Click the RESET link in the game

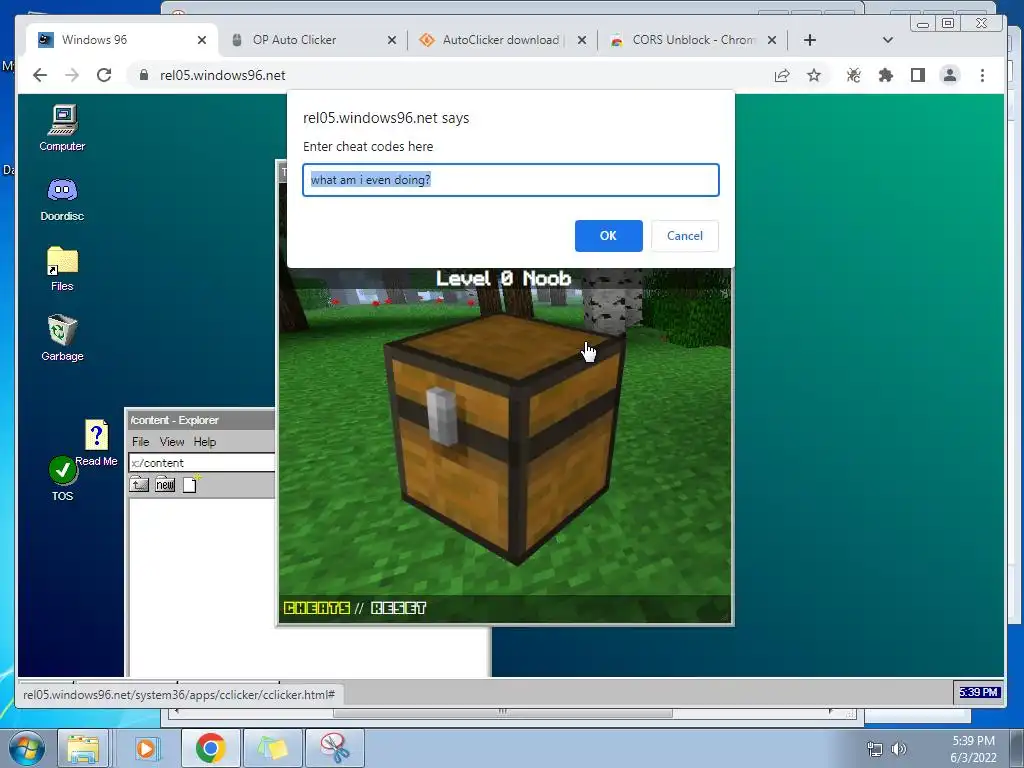pyautogui.click(x=398, y=609)
